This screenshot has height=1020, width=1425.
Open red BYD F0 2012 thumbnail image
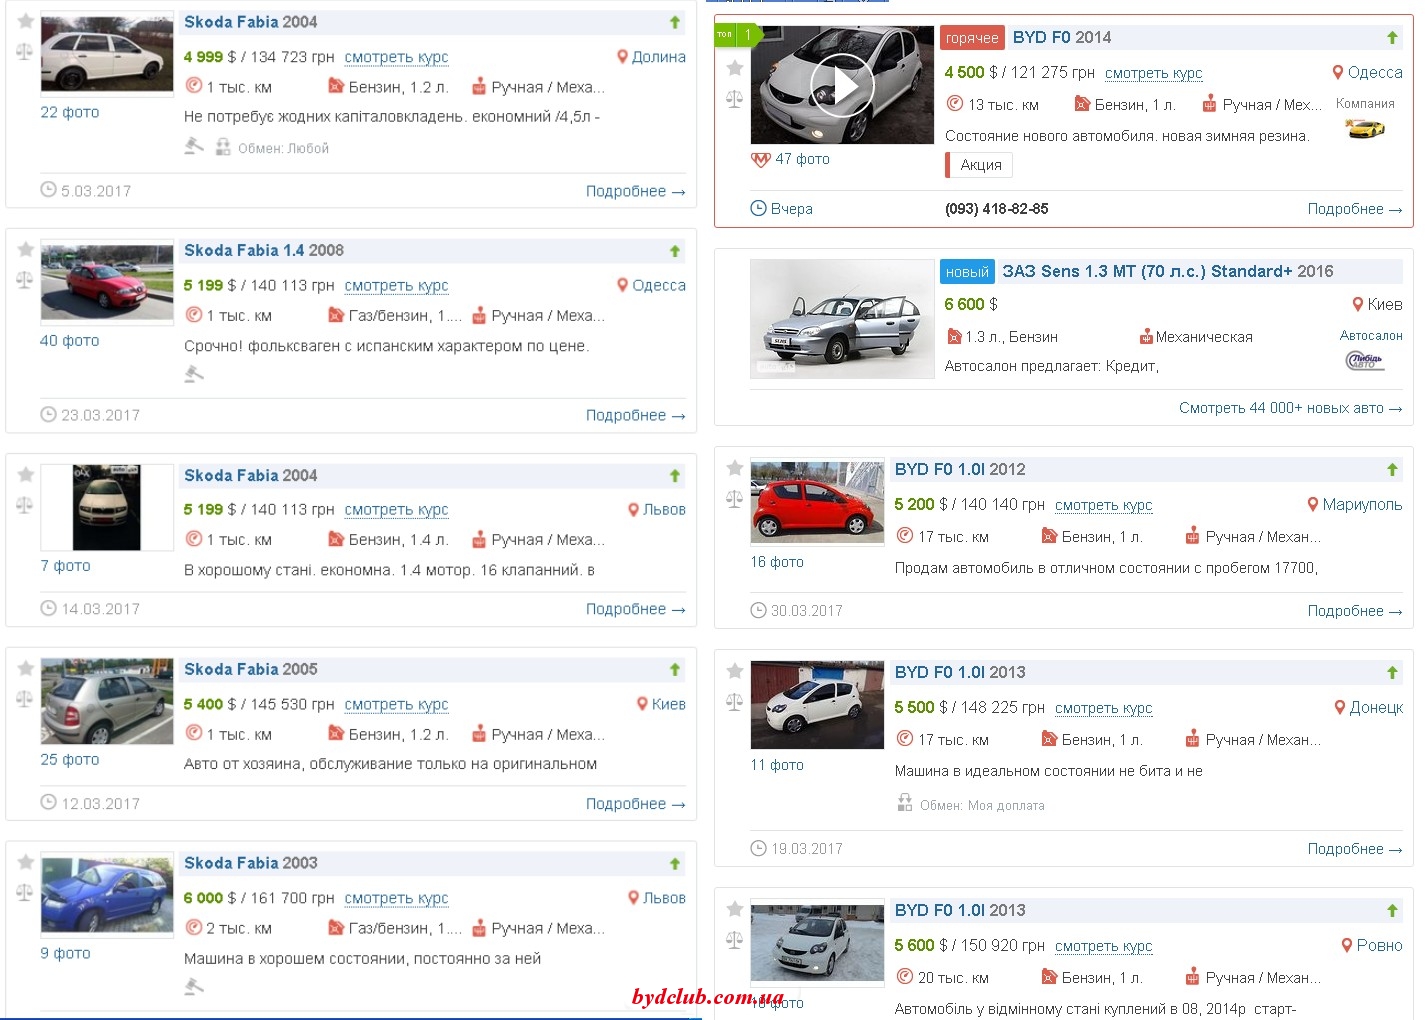coord(817,502)
